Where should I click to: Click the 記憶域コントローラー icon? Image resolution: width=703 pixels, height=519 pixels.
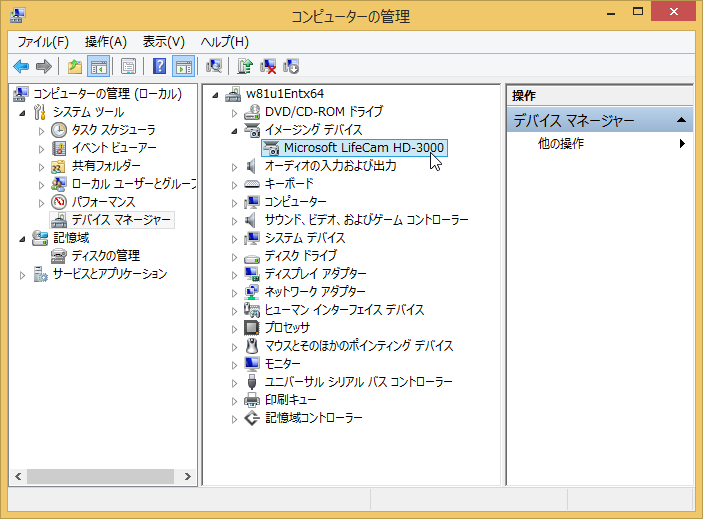[x=252, y=418]
